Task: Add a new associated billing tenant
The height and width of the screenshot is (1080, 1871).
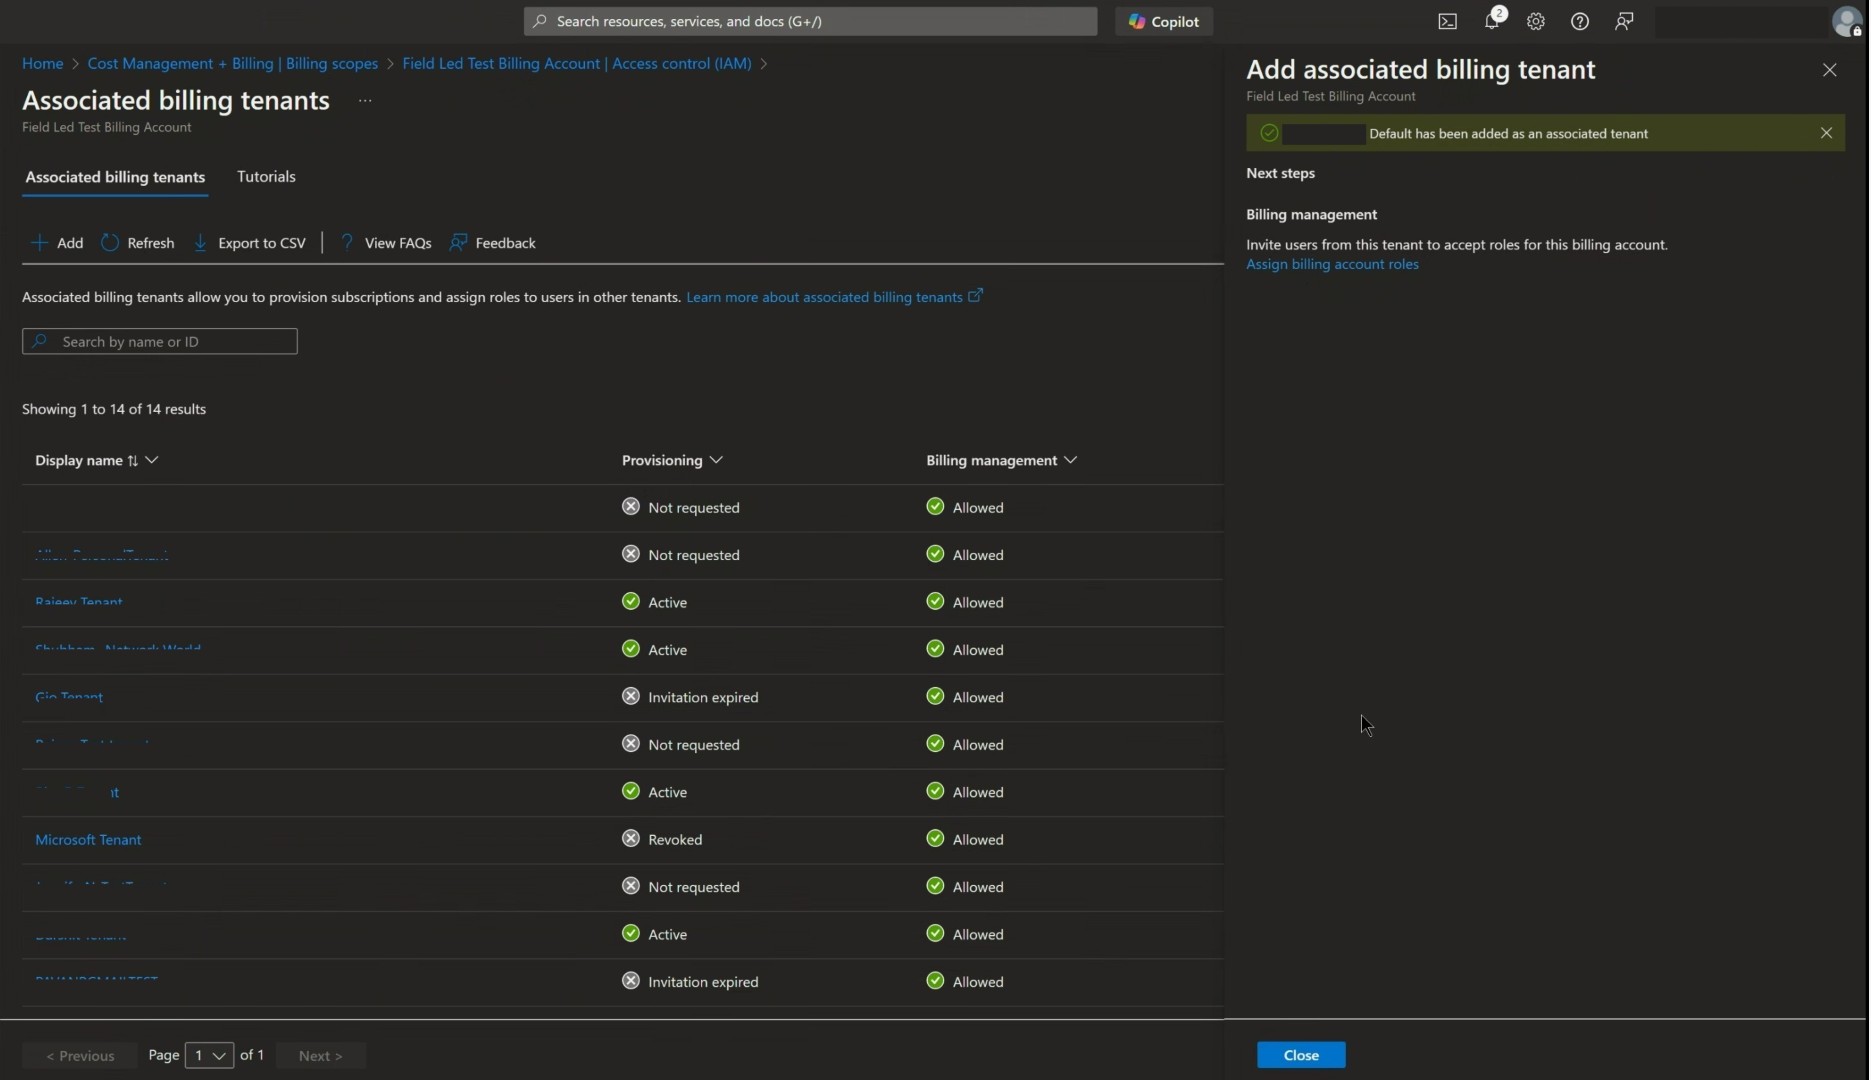Action: coord(57,243)
